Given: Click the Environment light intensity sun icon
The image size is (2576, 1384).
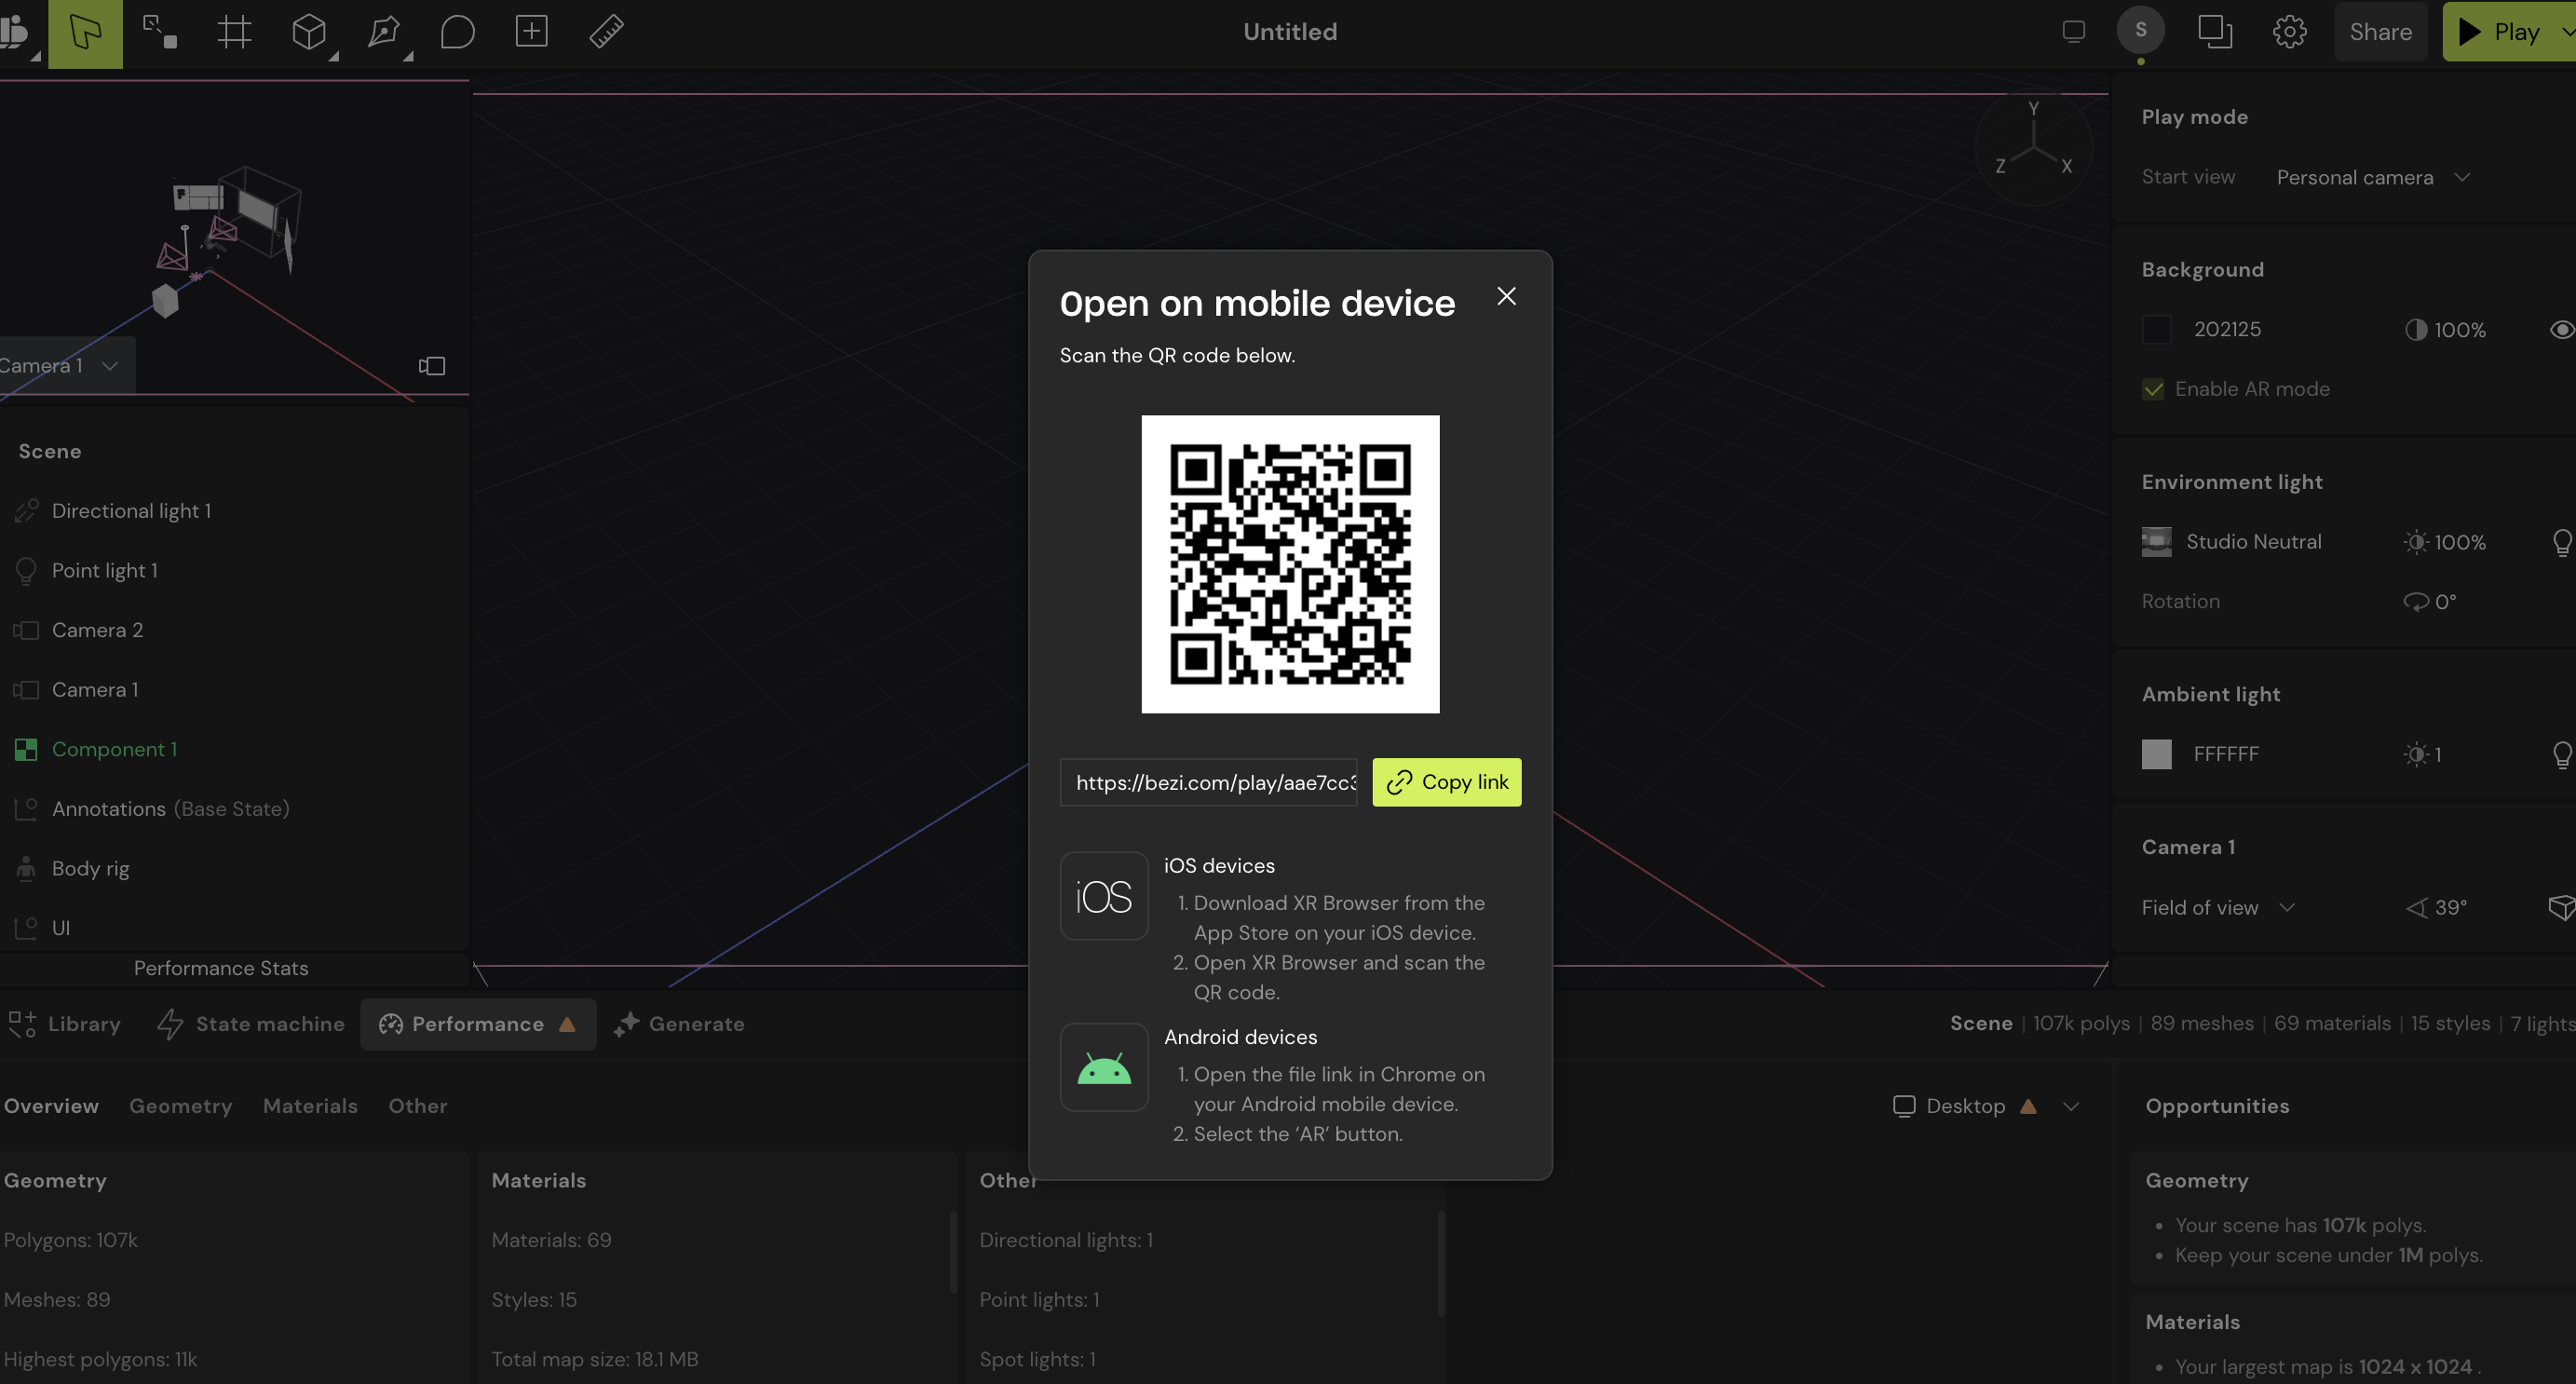Looking at the screenshot, I should pyautogui.click(x=2415, y=542).
